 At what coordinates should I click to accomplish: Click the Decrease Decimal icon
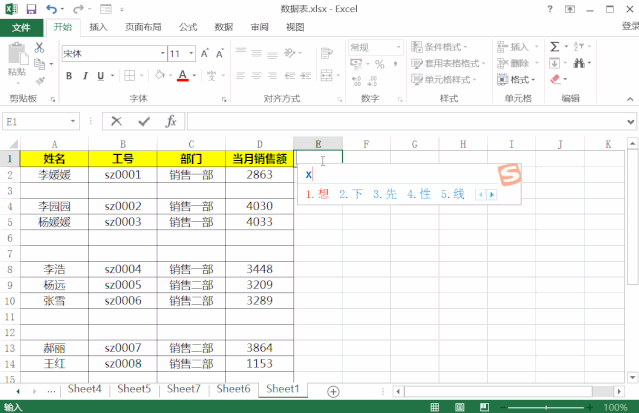[372, 81]
